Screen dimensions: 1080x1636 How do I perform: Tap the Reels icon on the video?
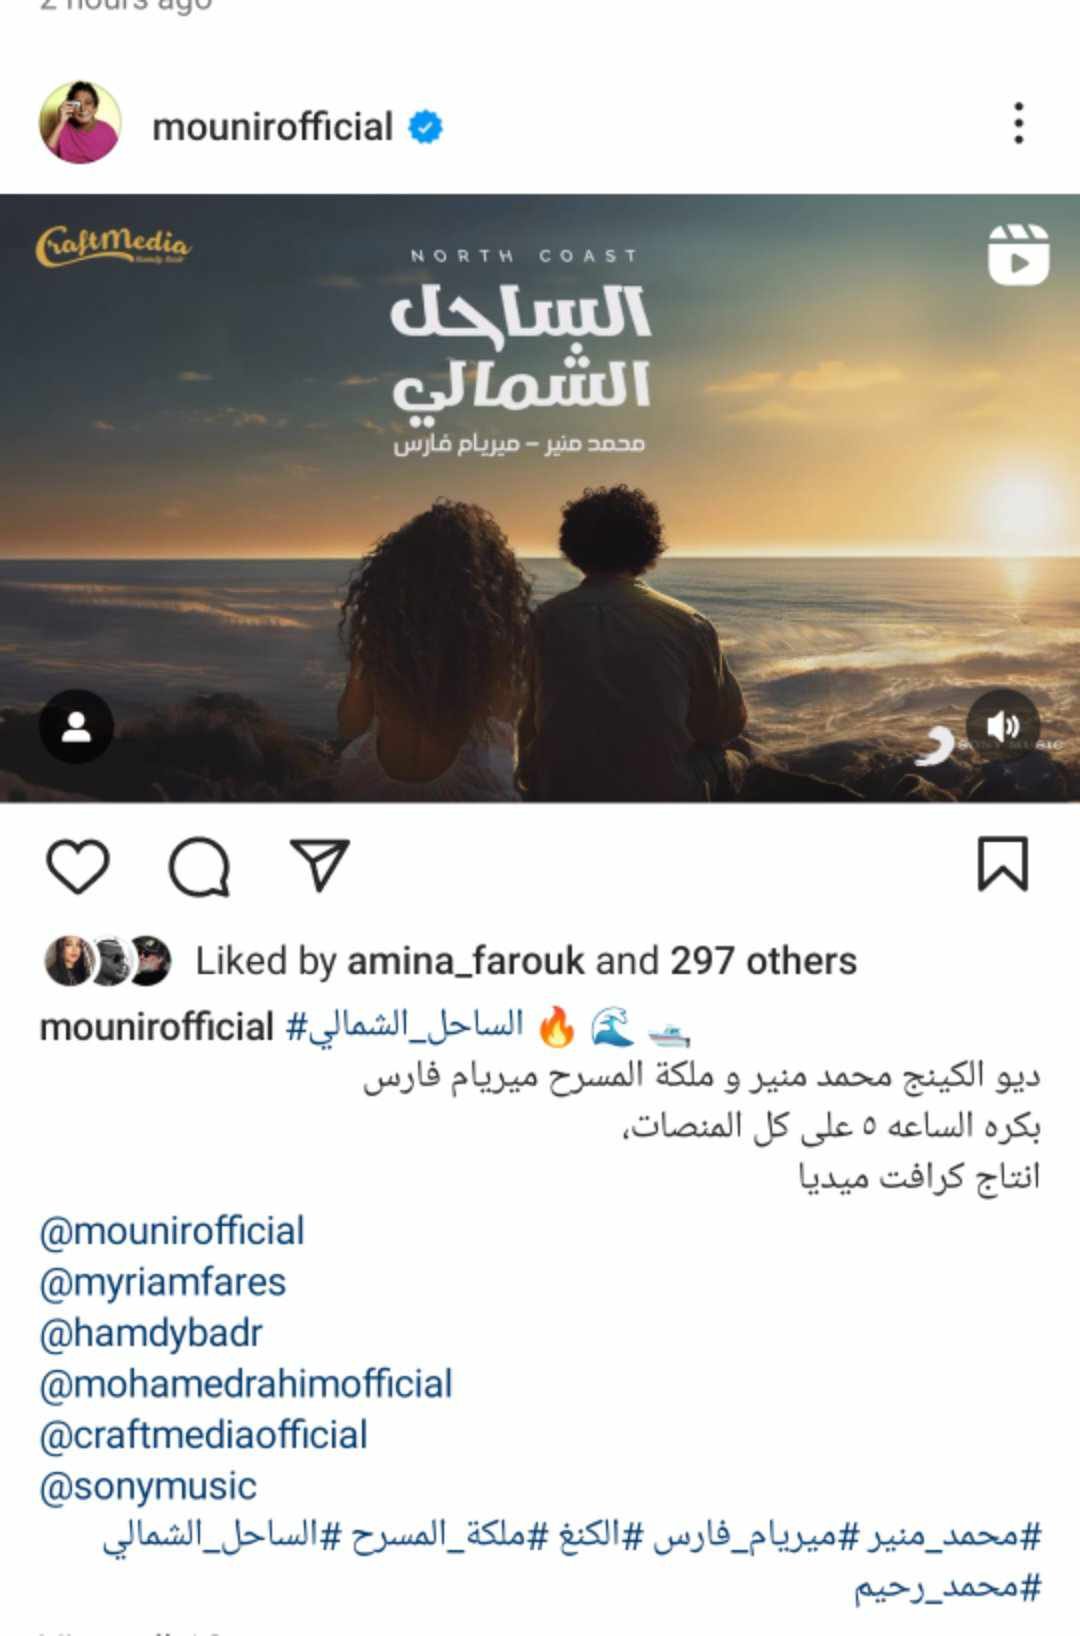1018,254
